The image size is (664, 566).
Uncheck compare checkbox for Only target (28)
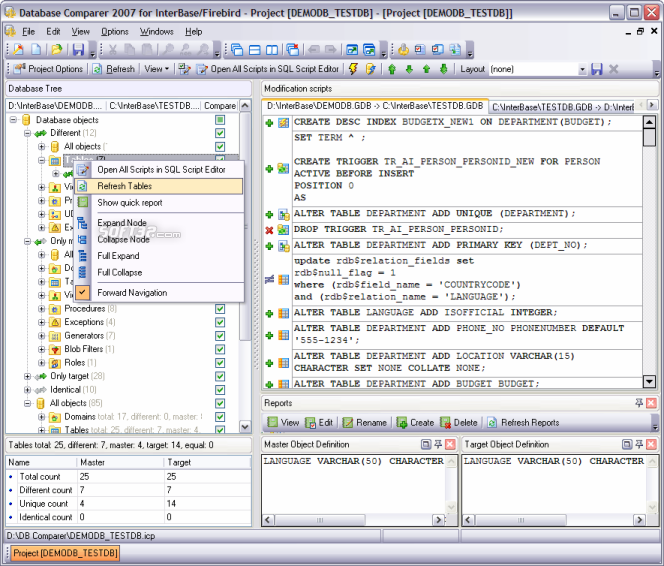click(x=220, y=376)
